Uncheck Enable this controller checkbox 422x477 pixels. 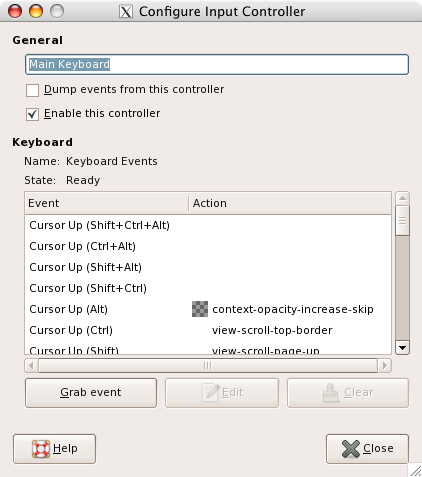(32, 114)
